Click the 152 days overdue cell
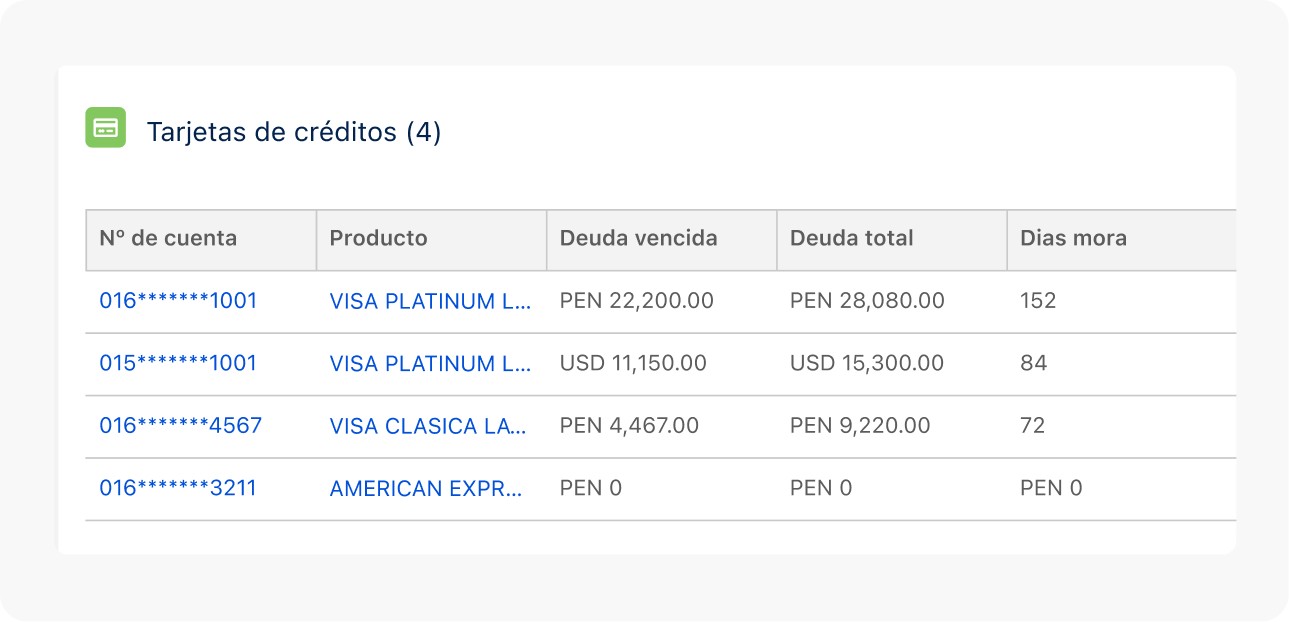 (1038, 301)
